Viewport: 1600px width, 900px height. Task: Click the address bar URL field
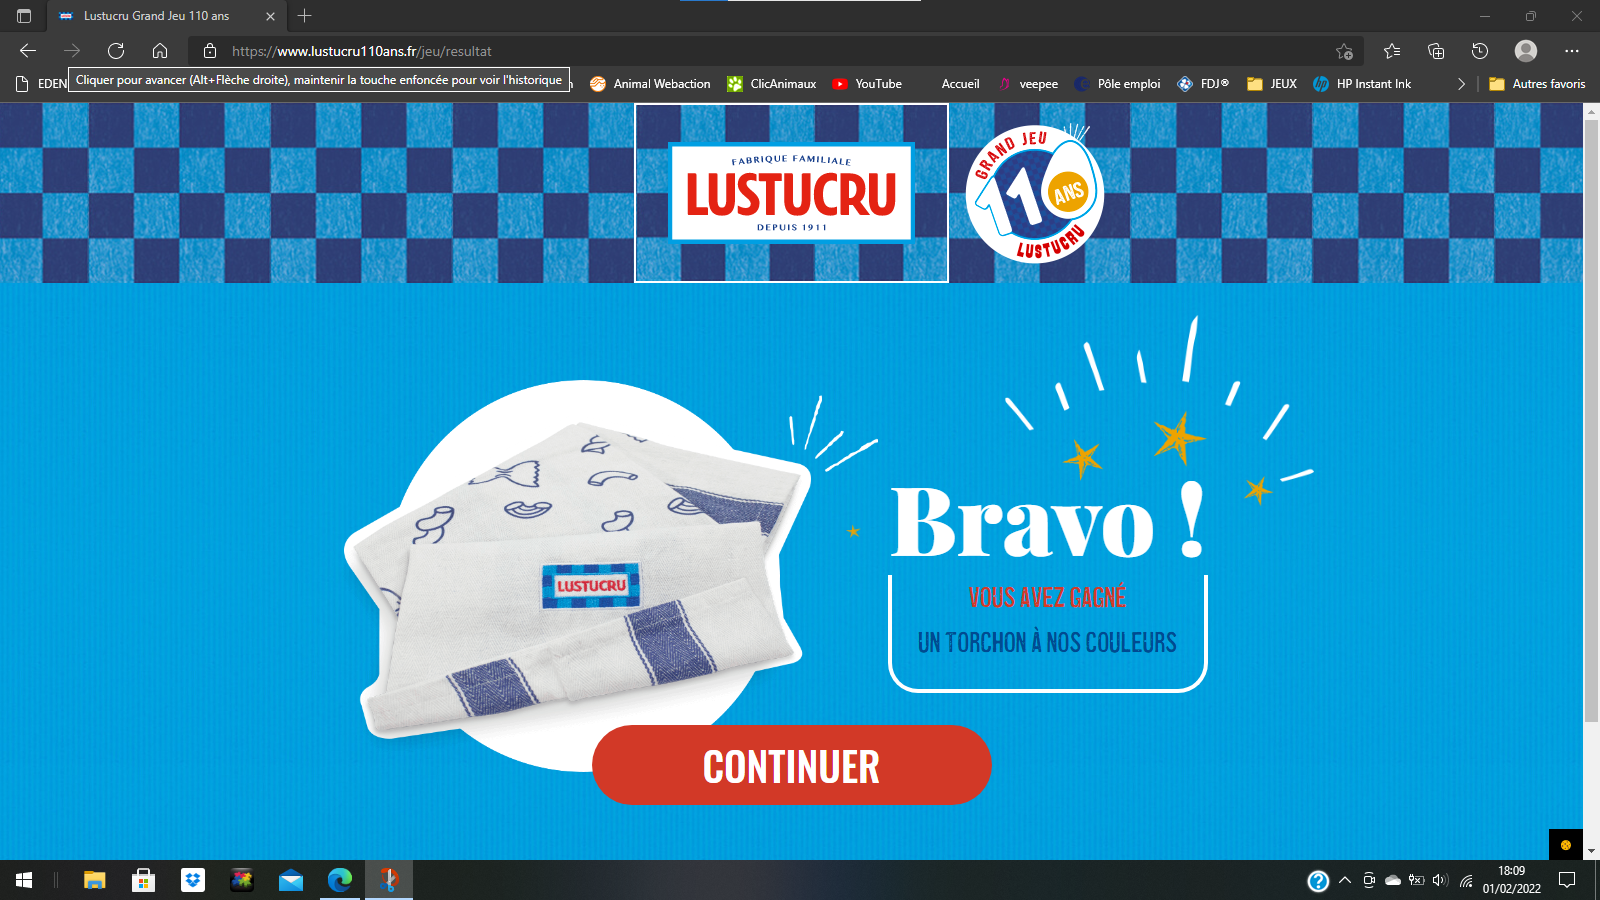(x=700, y=51)
